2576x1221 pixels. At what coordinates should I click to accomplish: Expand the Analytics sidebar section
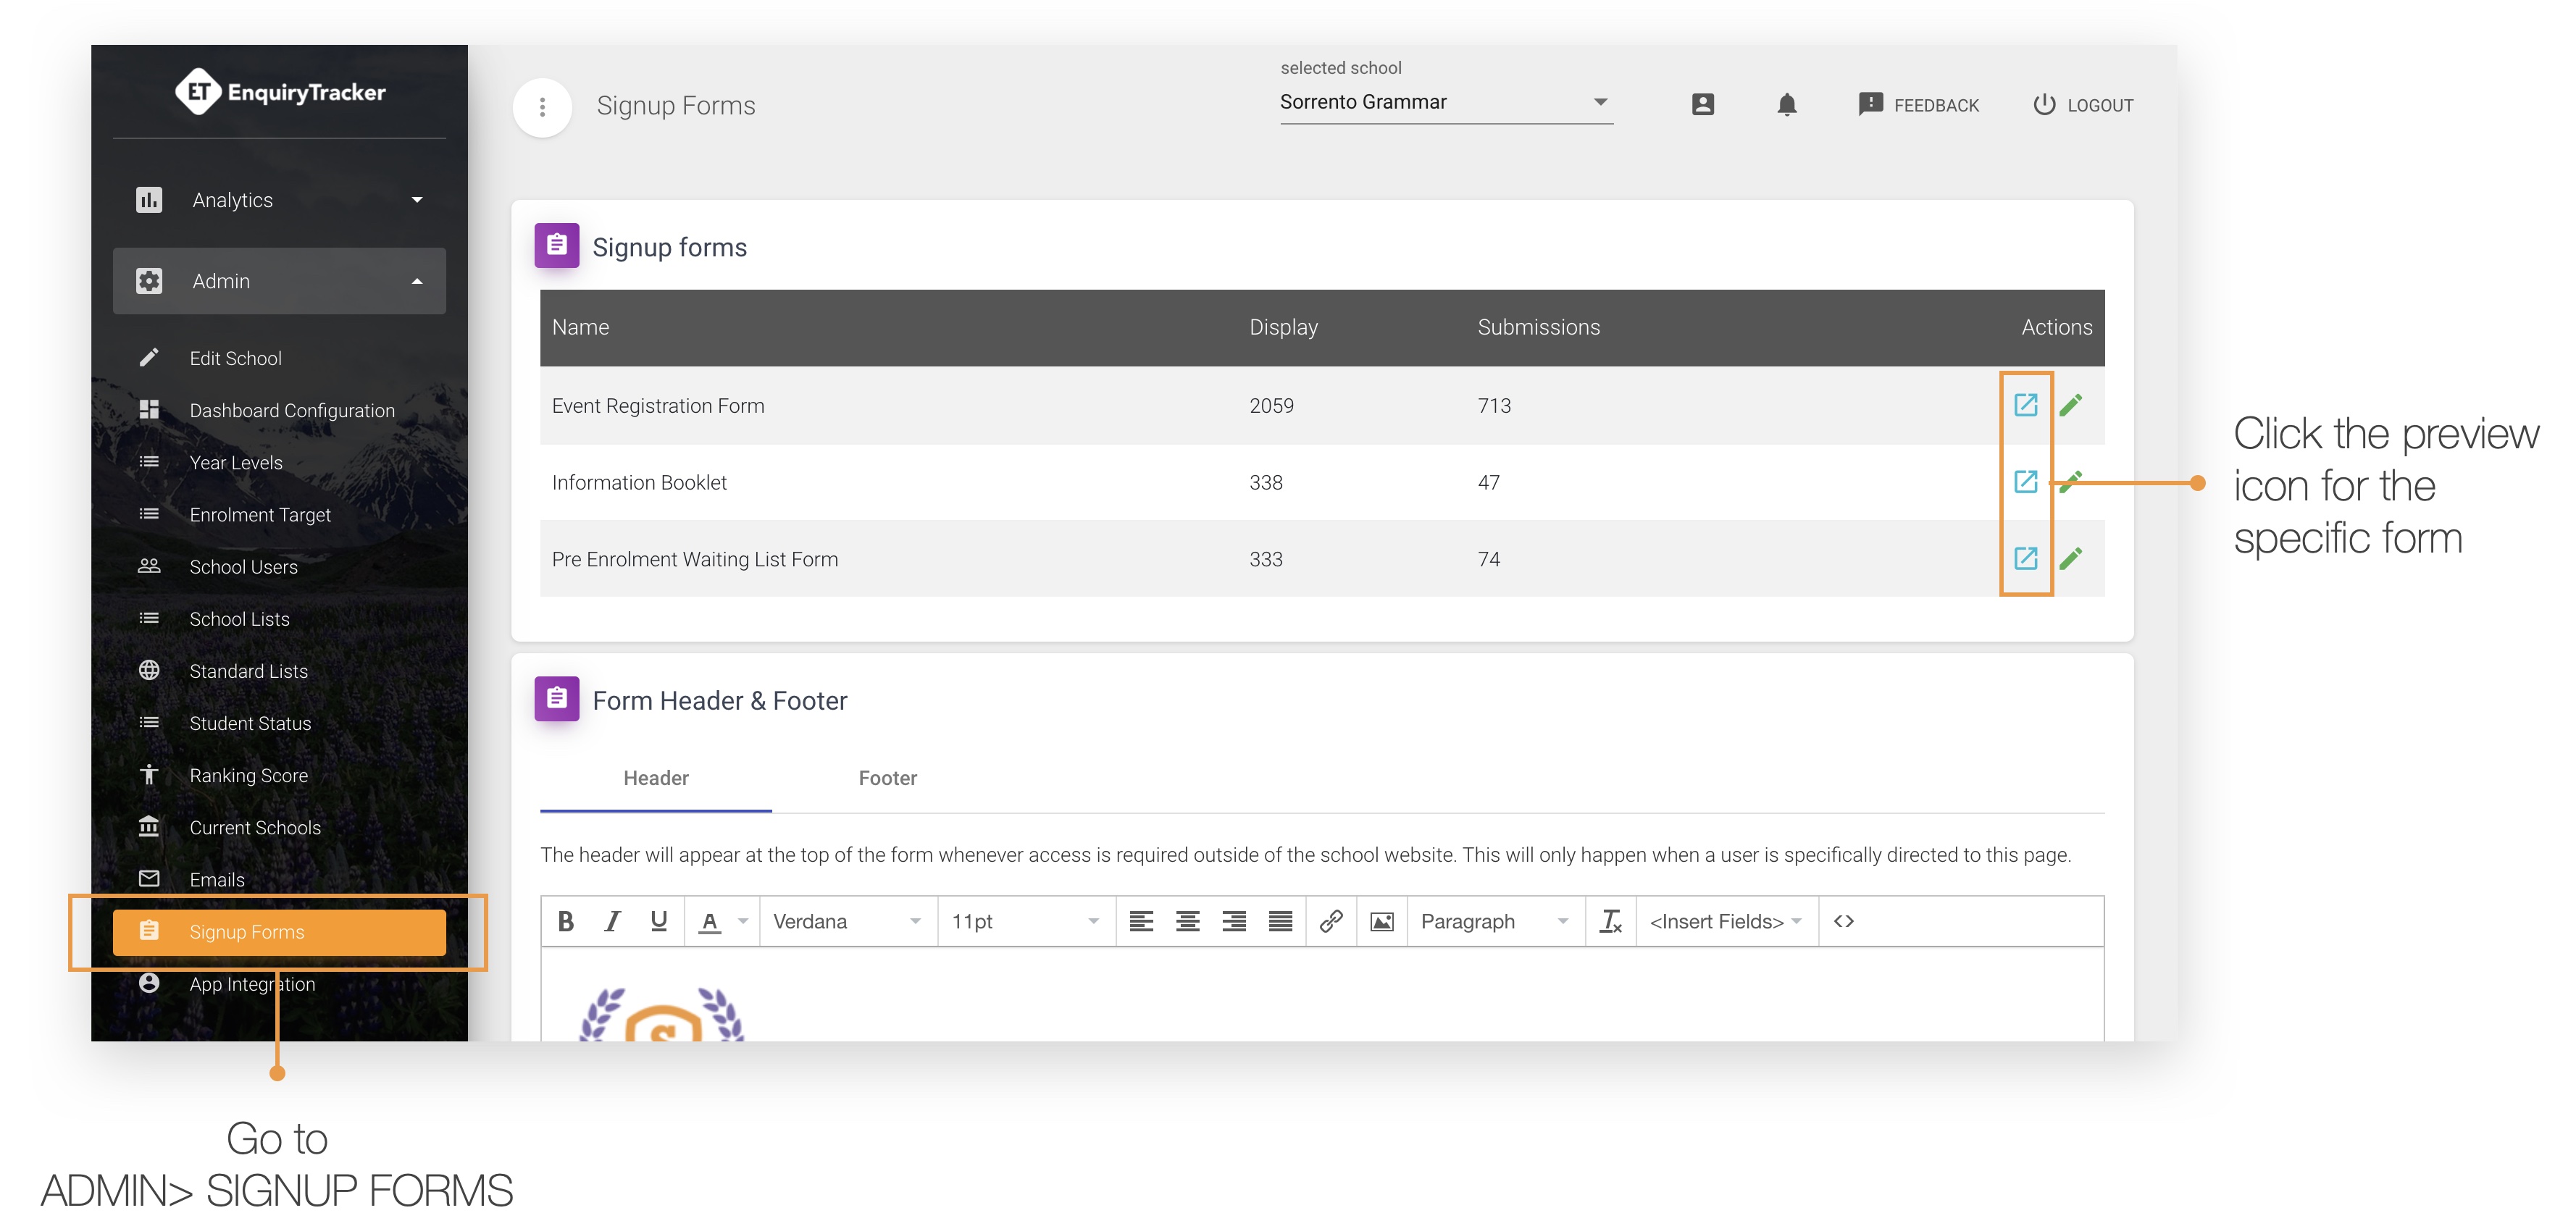pyautogui.click(x=279, y=200)
